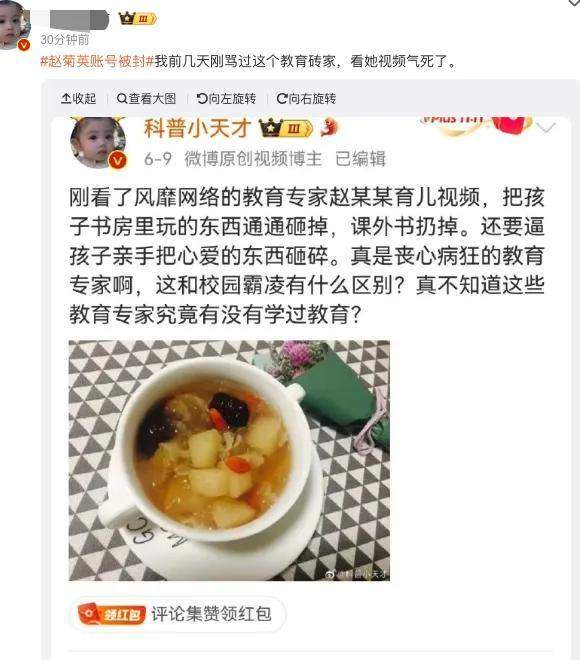Click the poster's baby avatar at top
Viewport: 580px width, 660px height.
(x=13, y=24)
